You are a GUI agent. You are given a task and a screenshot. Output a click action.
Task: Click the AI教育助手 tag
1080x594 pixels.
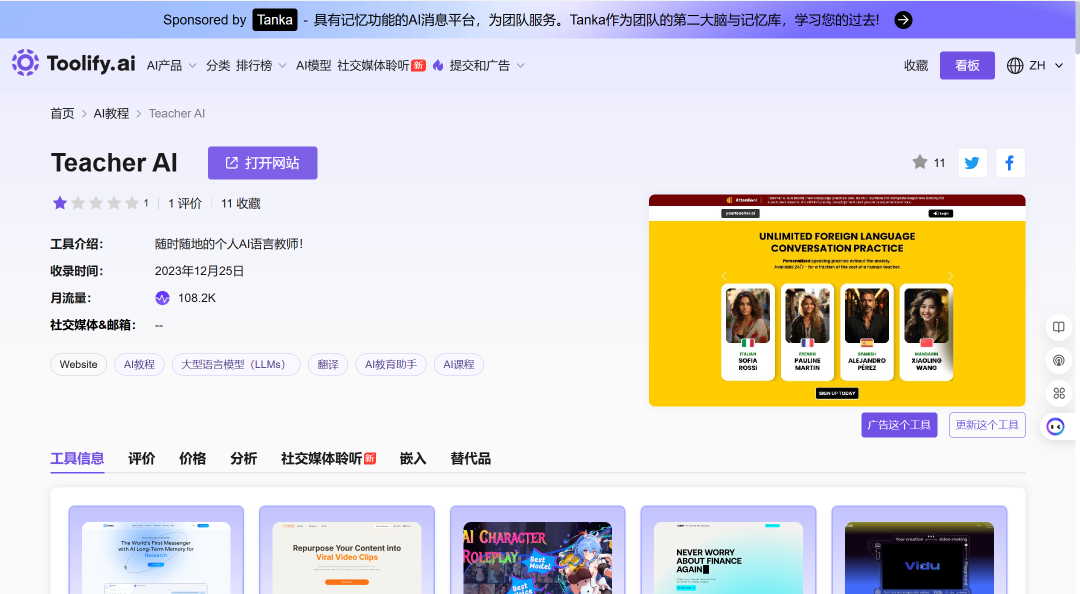point(391,365)
